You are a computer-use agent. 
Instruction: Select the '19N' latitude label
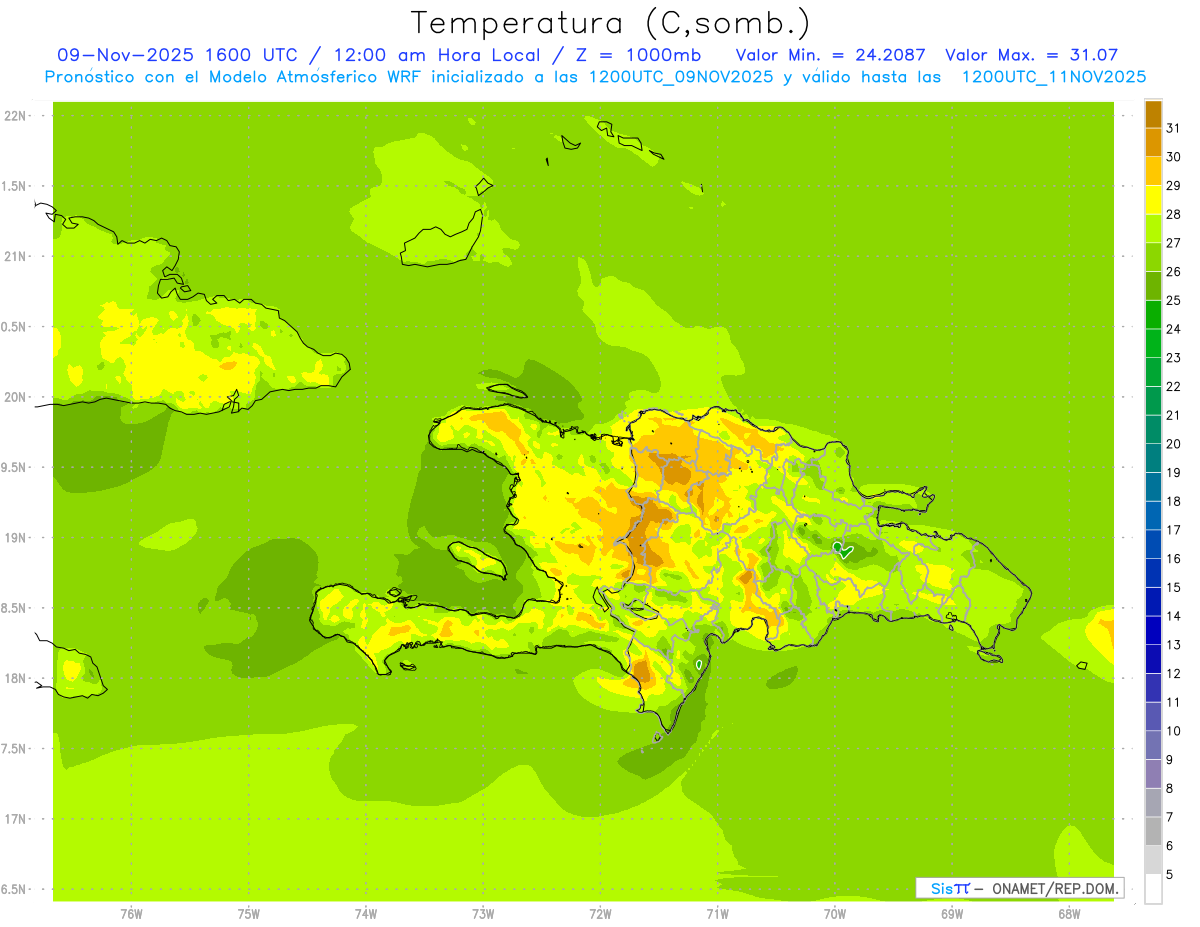pos(14,538)
